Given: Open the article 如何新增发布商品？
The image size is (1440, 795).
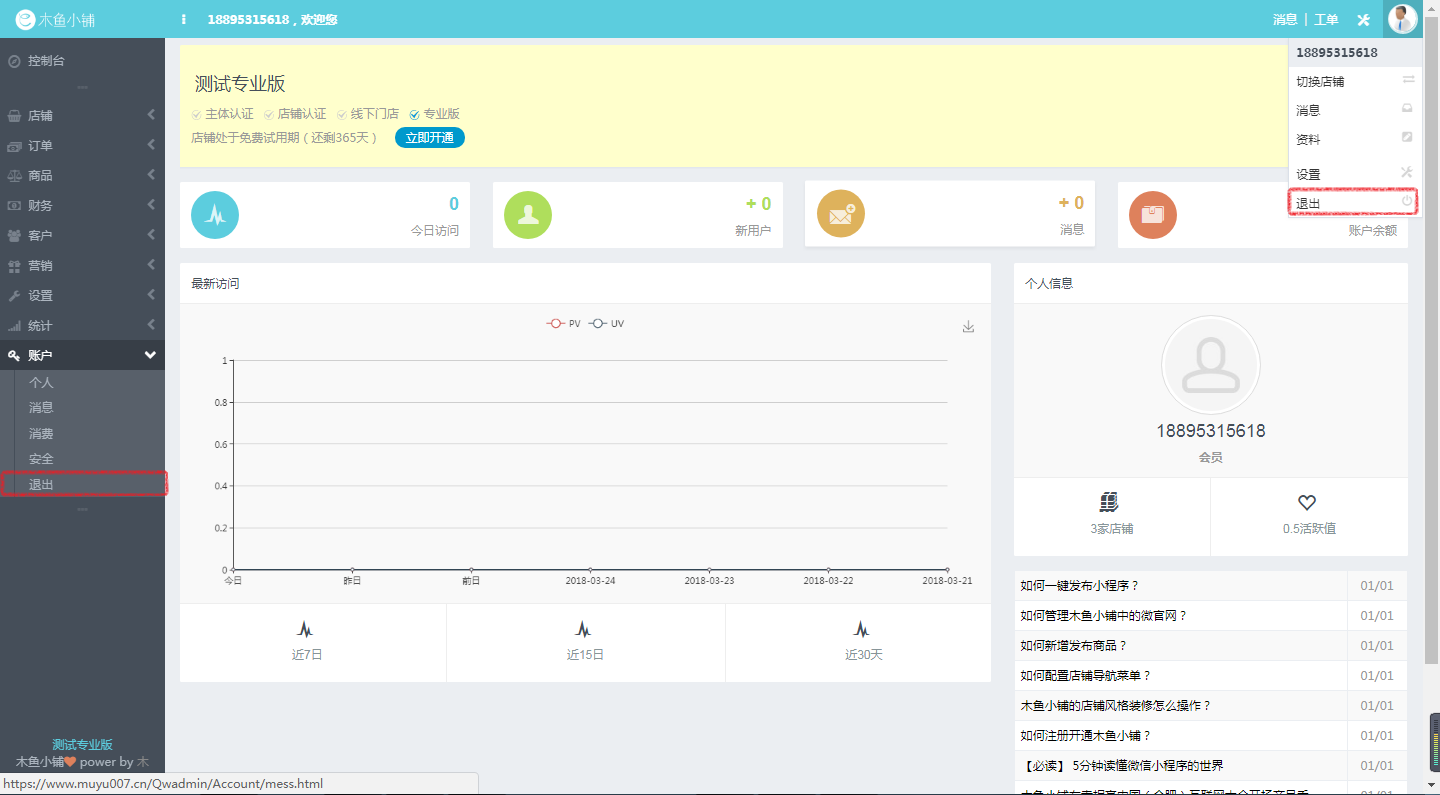Looking at the screenshot, I should tap(1074, 646).
